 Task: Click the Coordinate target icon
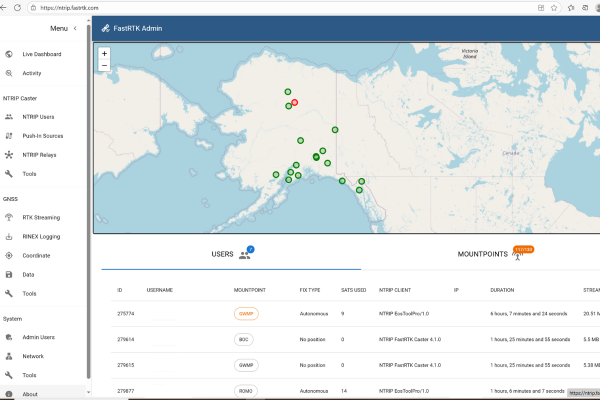[9, 255]
